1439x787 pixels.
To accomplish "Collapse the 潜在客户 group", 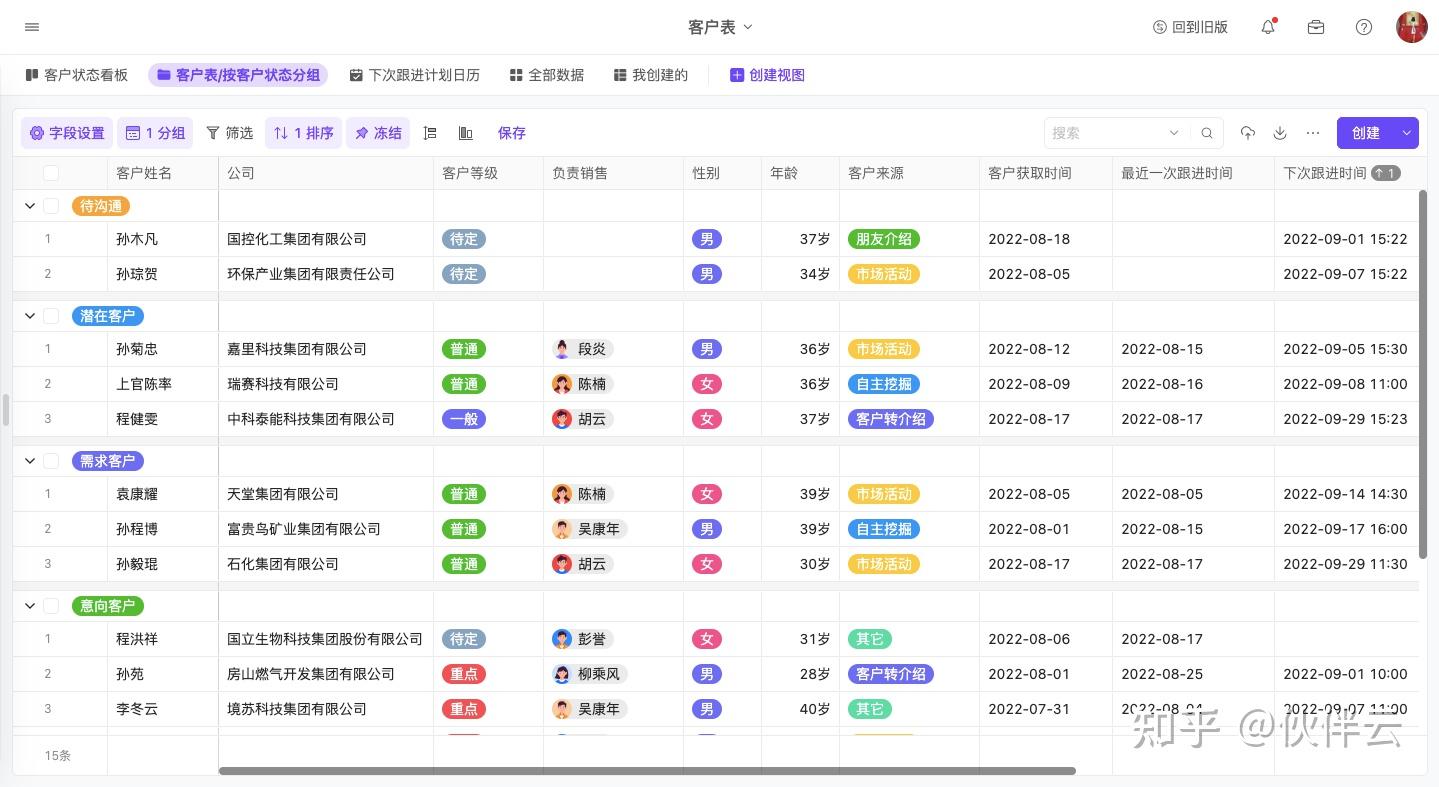I will click(30, 316).
